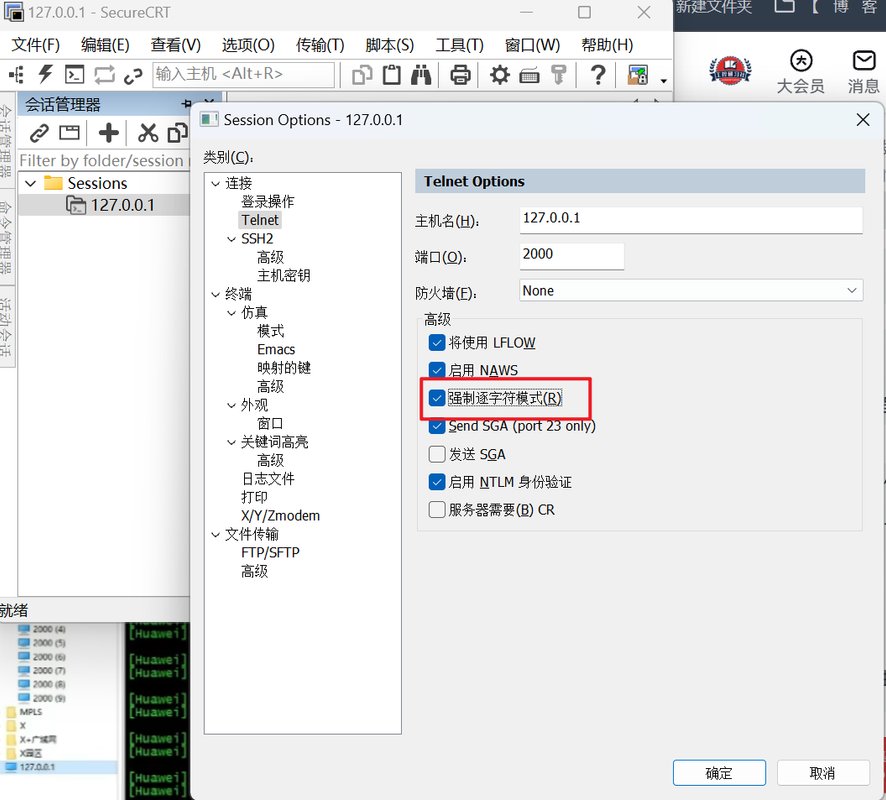Click the Find binoculars icon
The image size is (886, 800).
pyautogui.click(x=421, y=75)
